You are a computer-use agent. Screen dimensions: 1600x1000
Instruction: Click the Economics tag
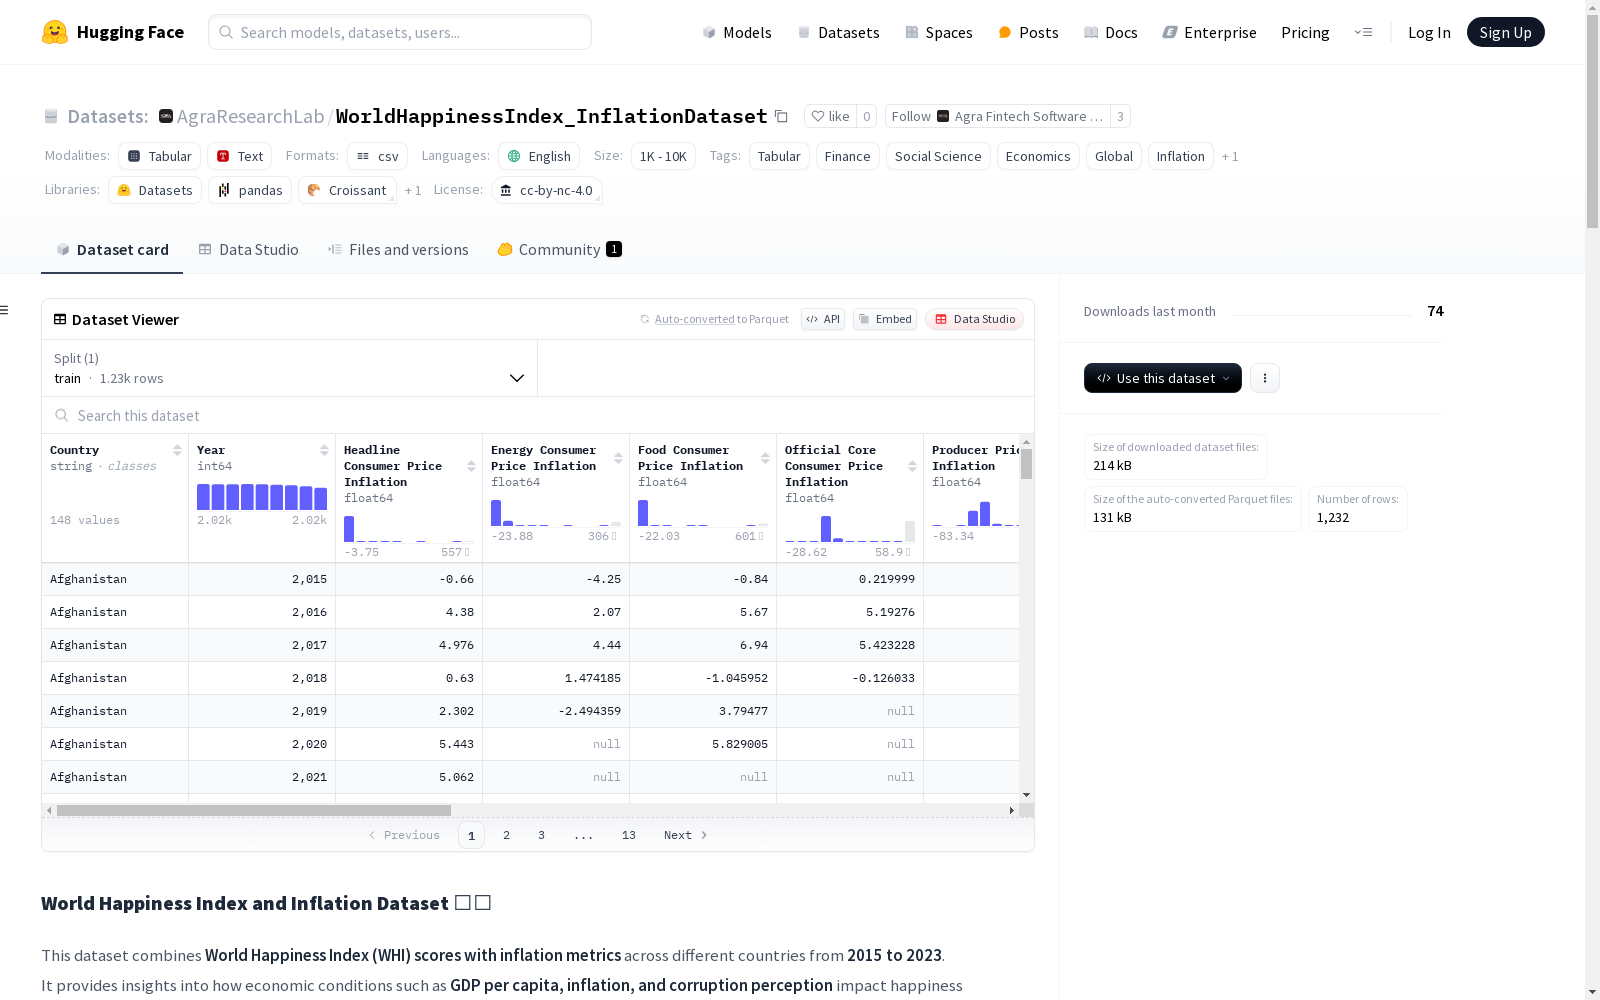pyautogui.click(x=1038, y=157)
